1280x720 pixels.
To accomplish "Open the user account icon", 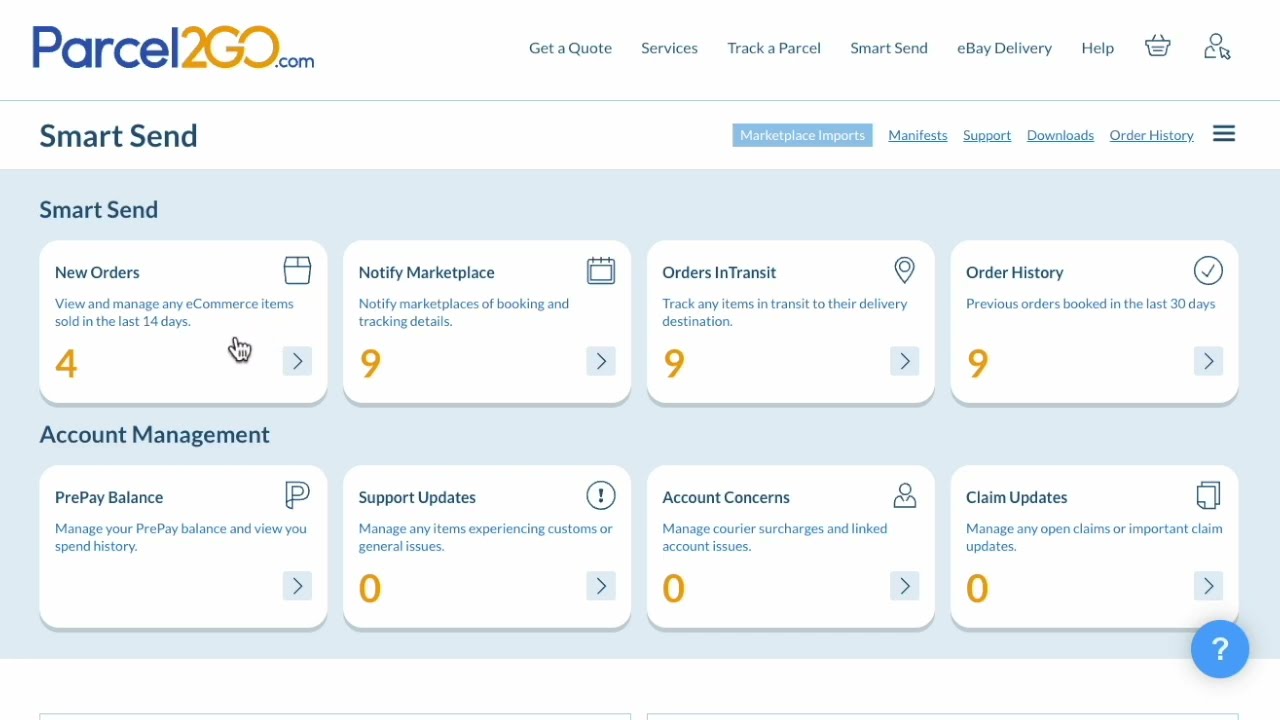I will tap(1217, 47).
